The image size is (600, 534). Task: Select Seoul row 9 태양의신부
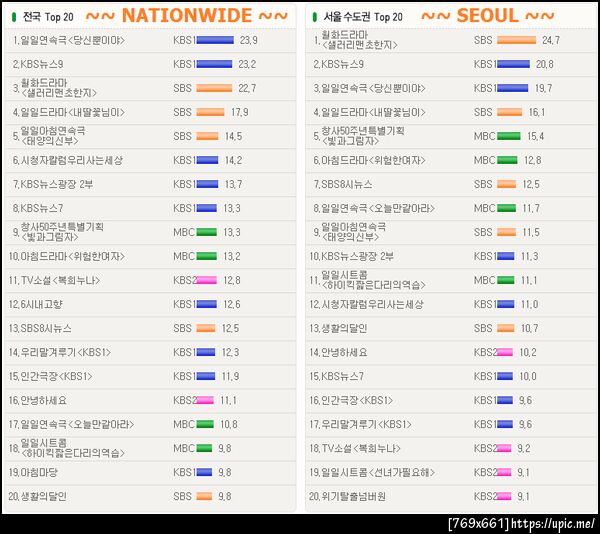click(x=451, y=232)
